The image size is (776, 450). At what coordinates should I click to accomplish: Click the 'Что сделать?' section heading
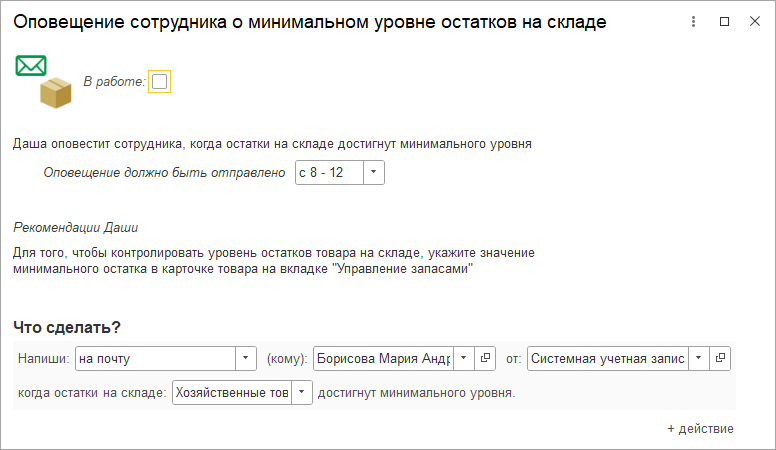(x=67, y=327)
